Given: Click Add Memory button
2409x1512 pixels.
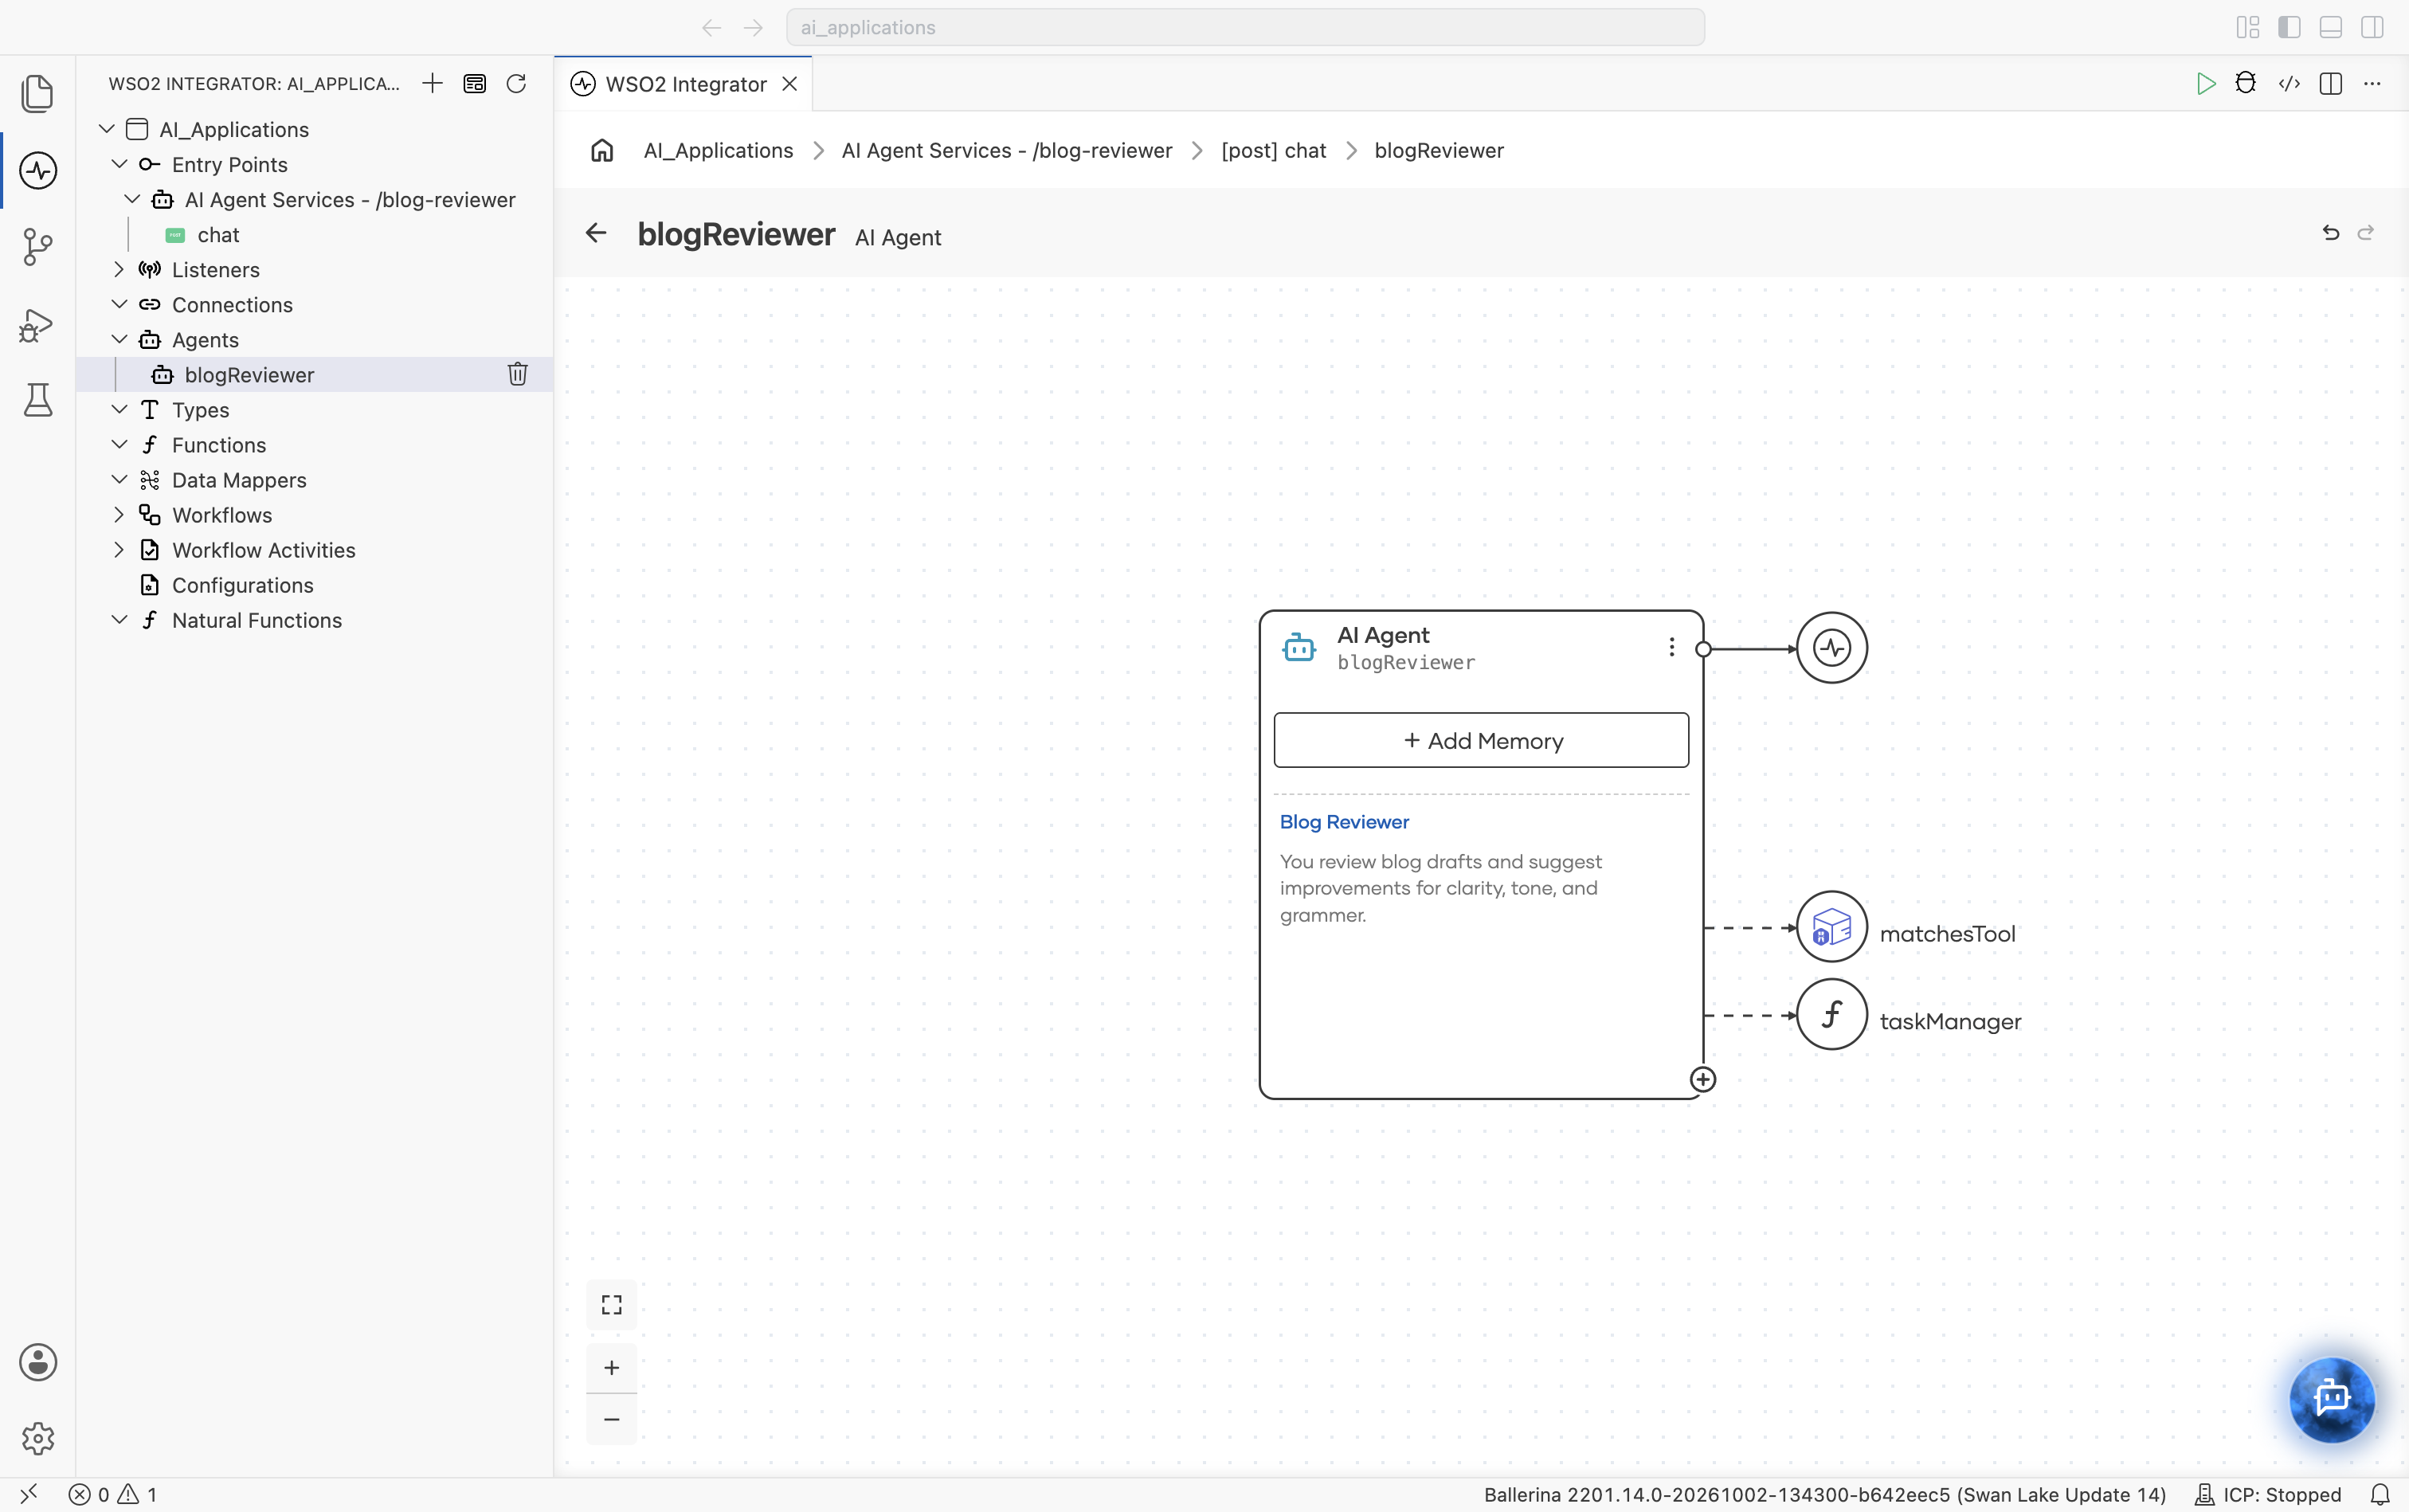Looking at the screenshot, I should click(x=1481, y=740).
